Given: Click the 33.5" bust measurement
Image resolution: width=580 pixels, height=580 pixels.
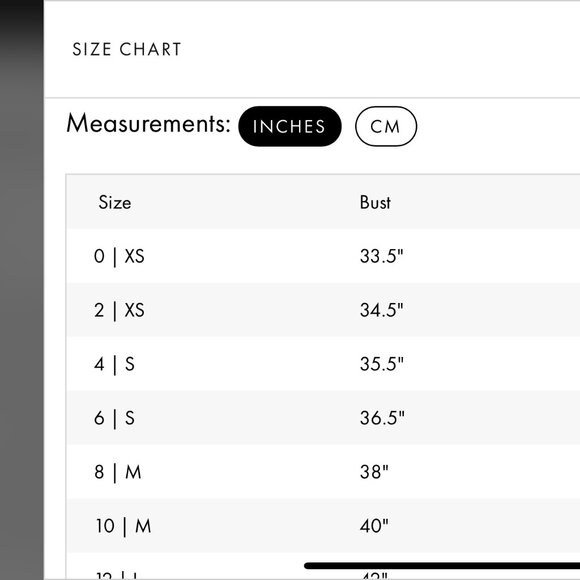Looking at the screenshot, I should 381,256.
